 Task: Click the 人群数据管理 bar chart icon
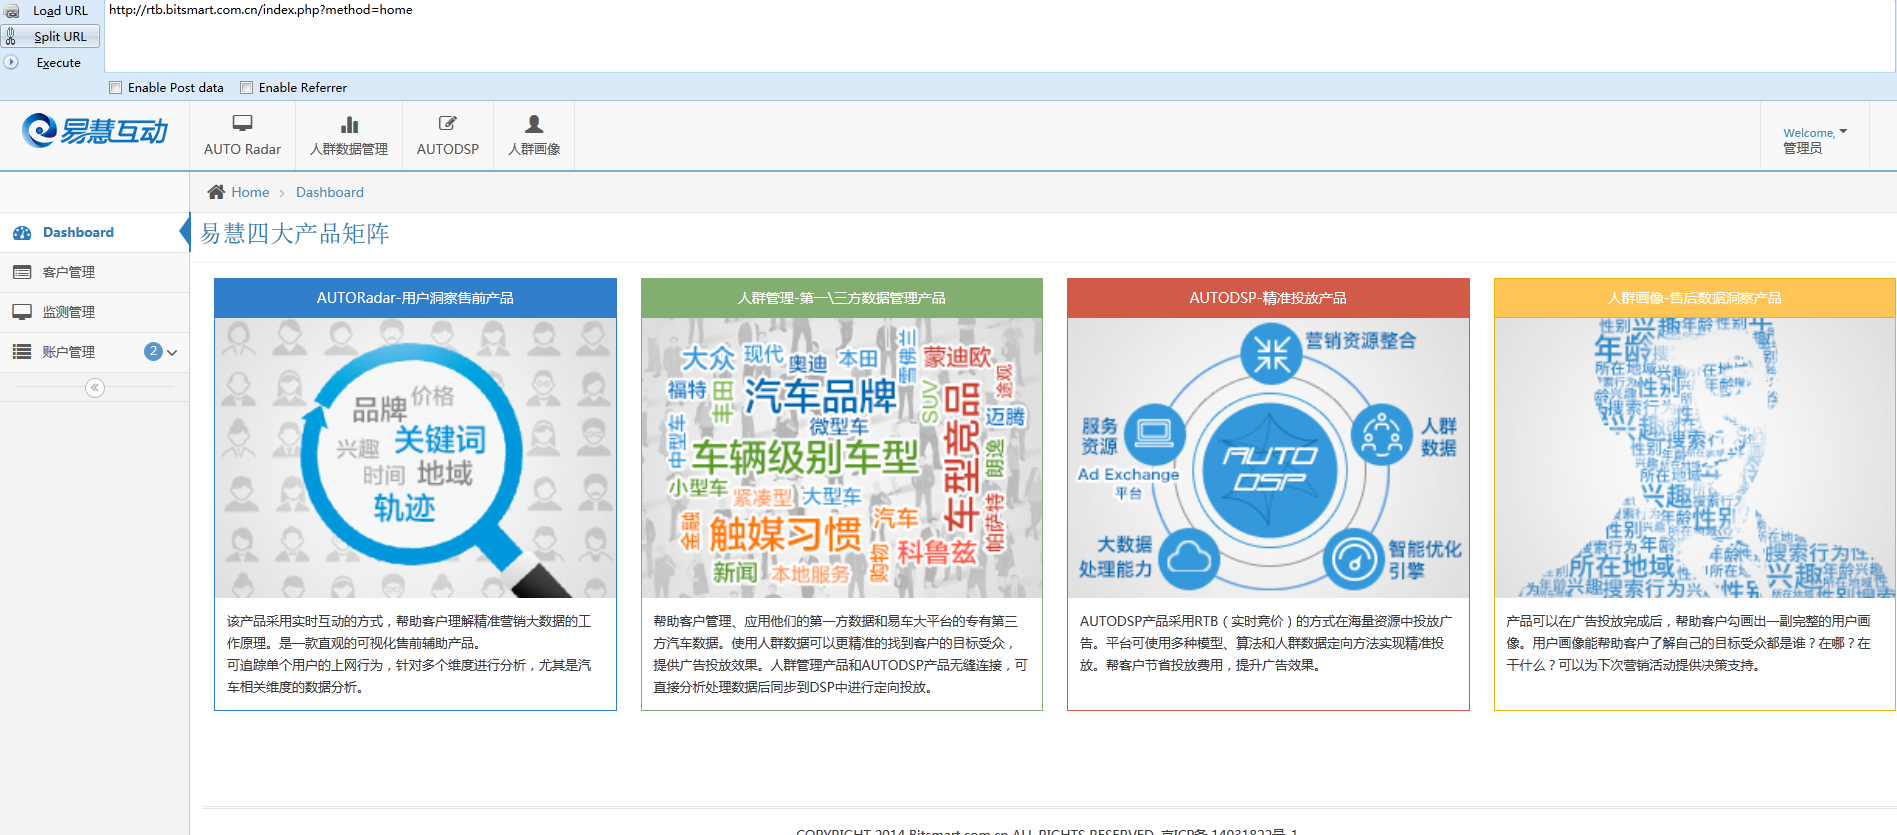point(349,125)
